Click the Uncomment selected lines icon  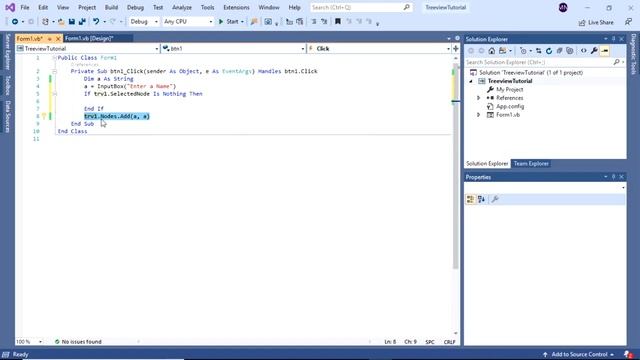324,22
